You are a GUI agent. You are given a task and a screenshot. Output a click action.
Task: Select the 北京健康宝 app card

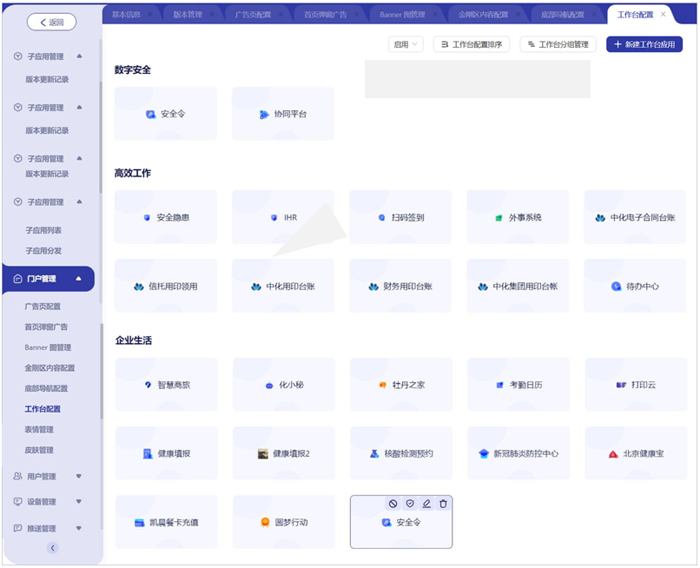(x=635, y=453)
